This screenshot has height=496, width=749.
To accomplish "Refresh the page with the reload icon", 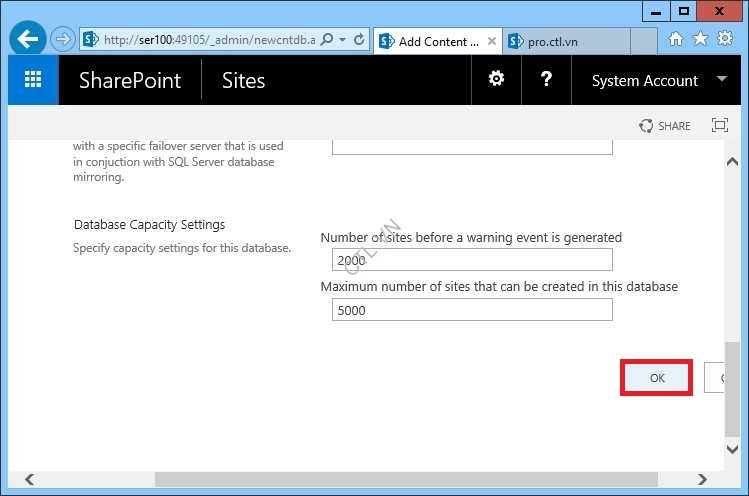I will (359, 39).
